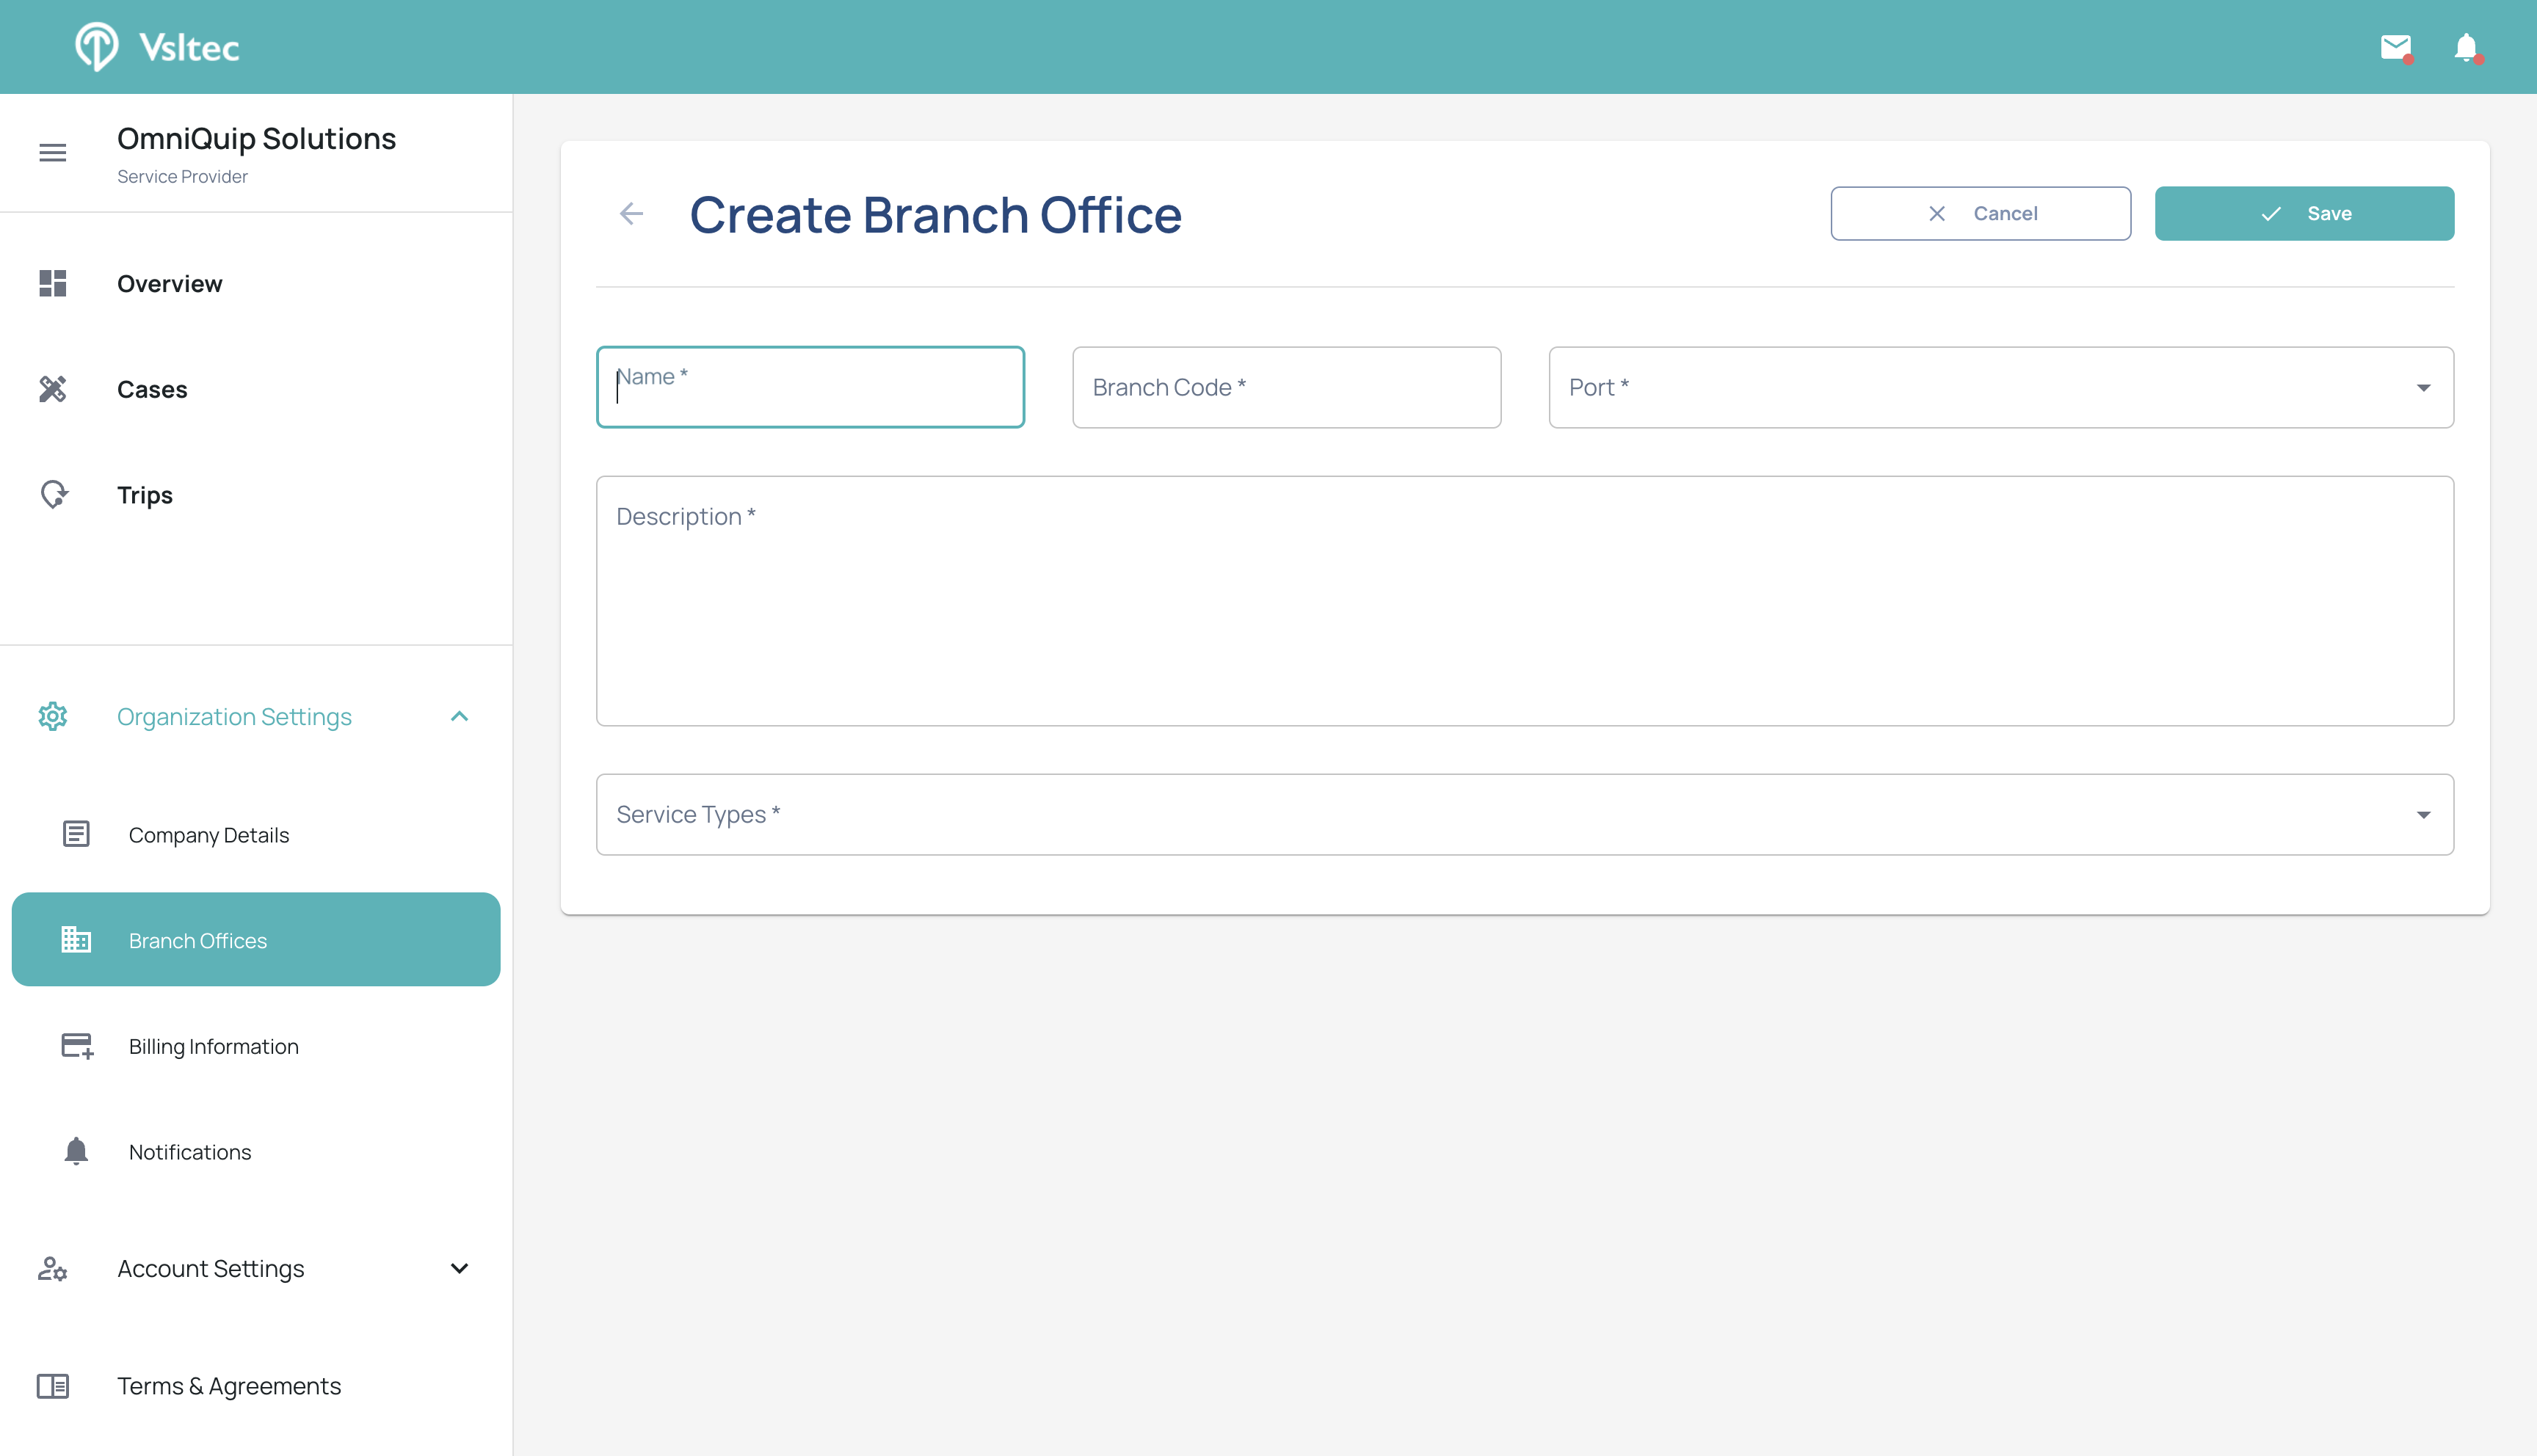Viewport: 2537px width, 1456px height.
Task: Cancel creating the branch office
Action: tap(1980, 213)
